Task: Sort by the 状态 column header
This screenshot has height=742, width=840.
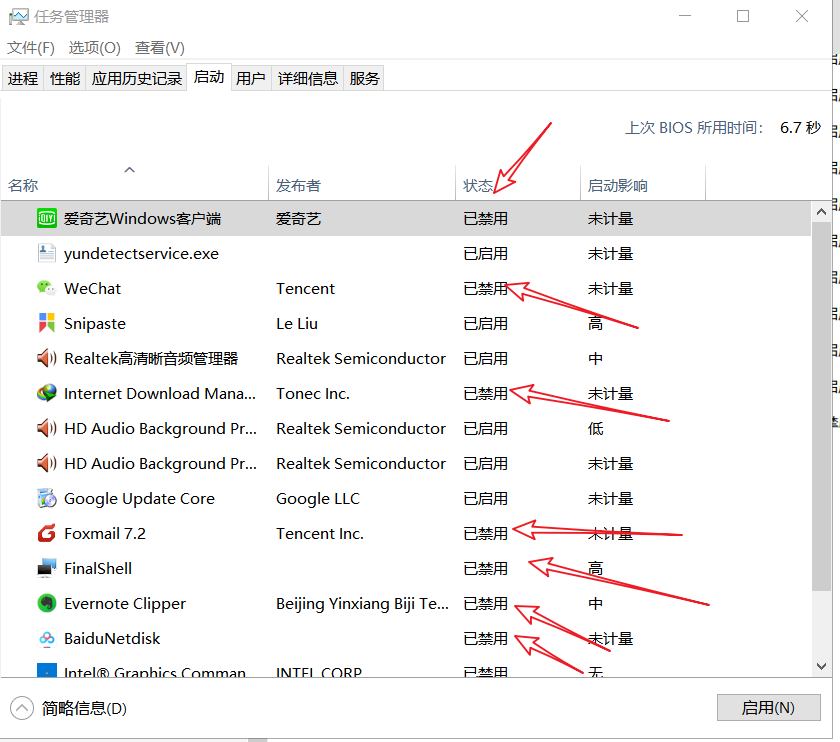Action: point(518,185)
